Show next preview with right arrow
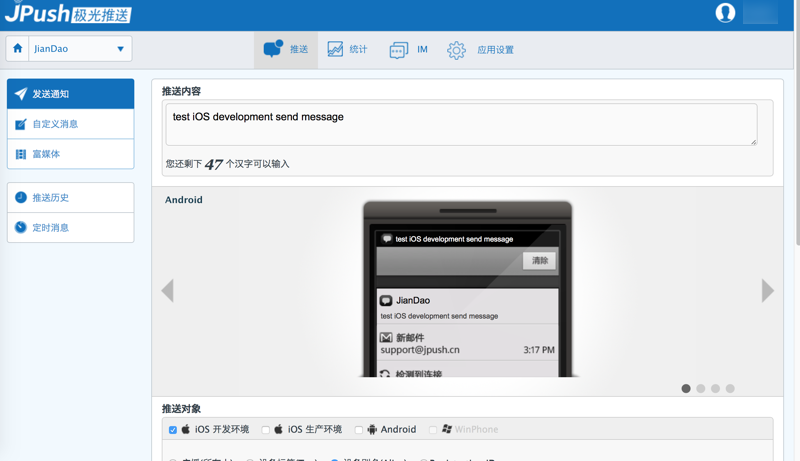 pos(767,291)
